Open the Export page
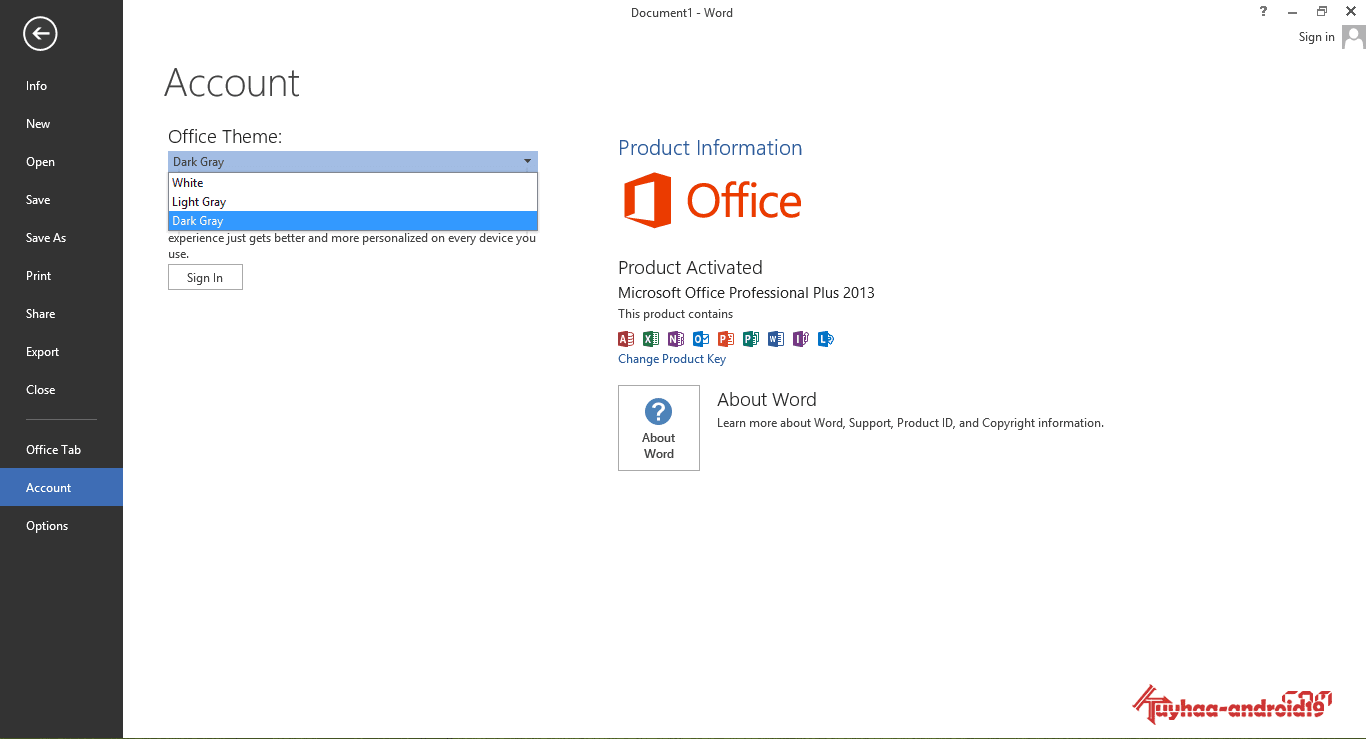Screen dimensions: 1366x739 coord(61,352)
